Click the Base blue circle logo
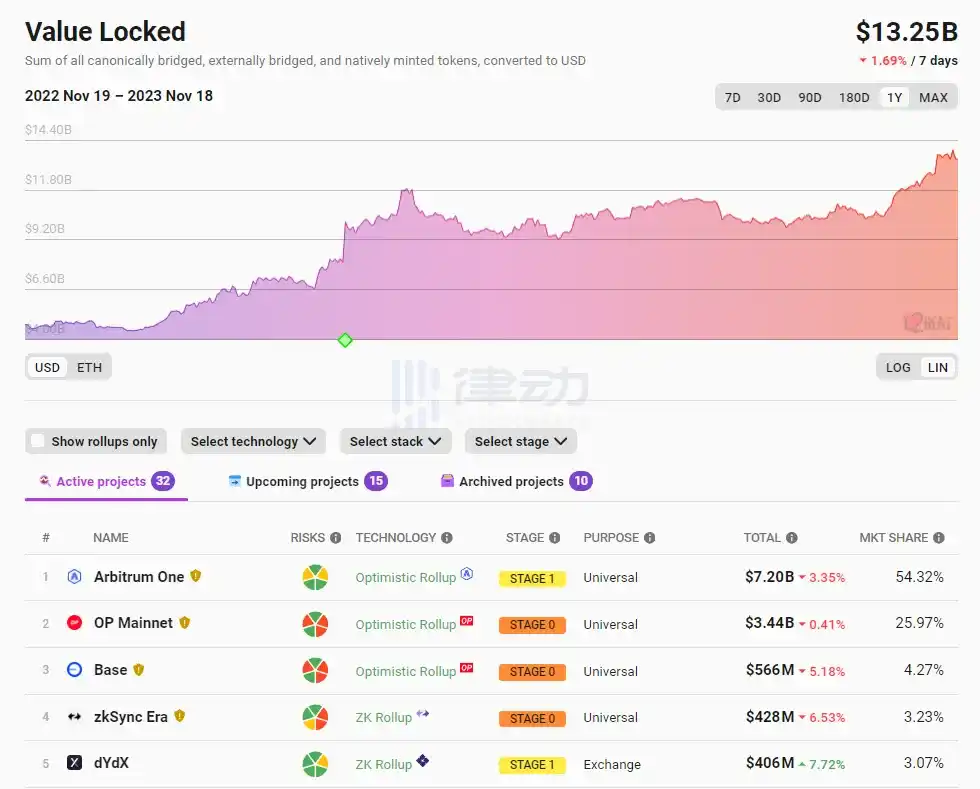 74,670
